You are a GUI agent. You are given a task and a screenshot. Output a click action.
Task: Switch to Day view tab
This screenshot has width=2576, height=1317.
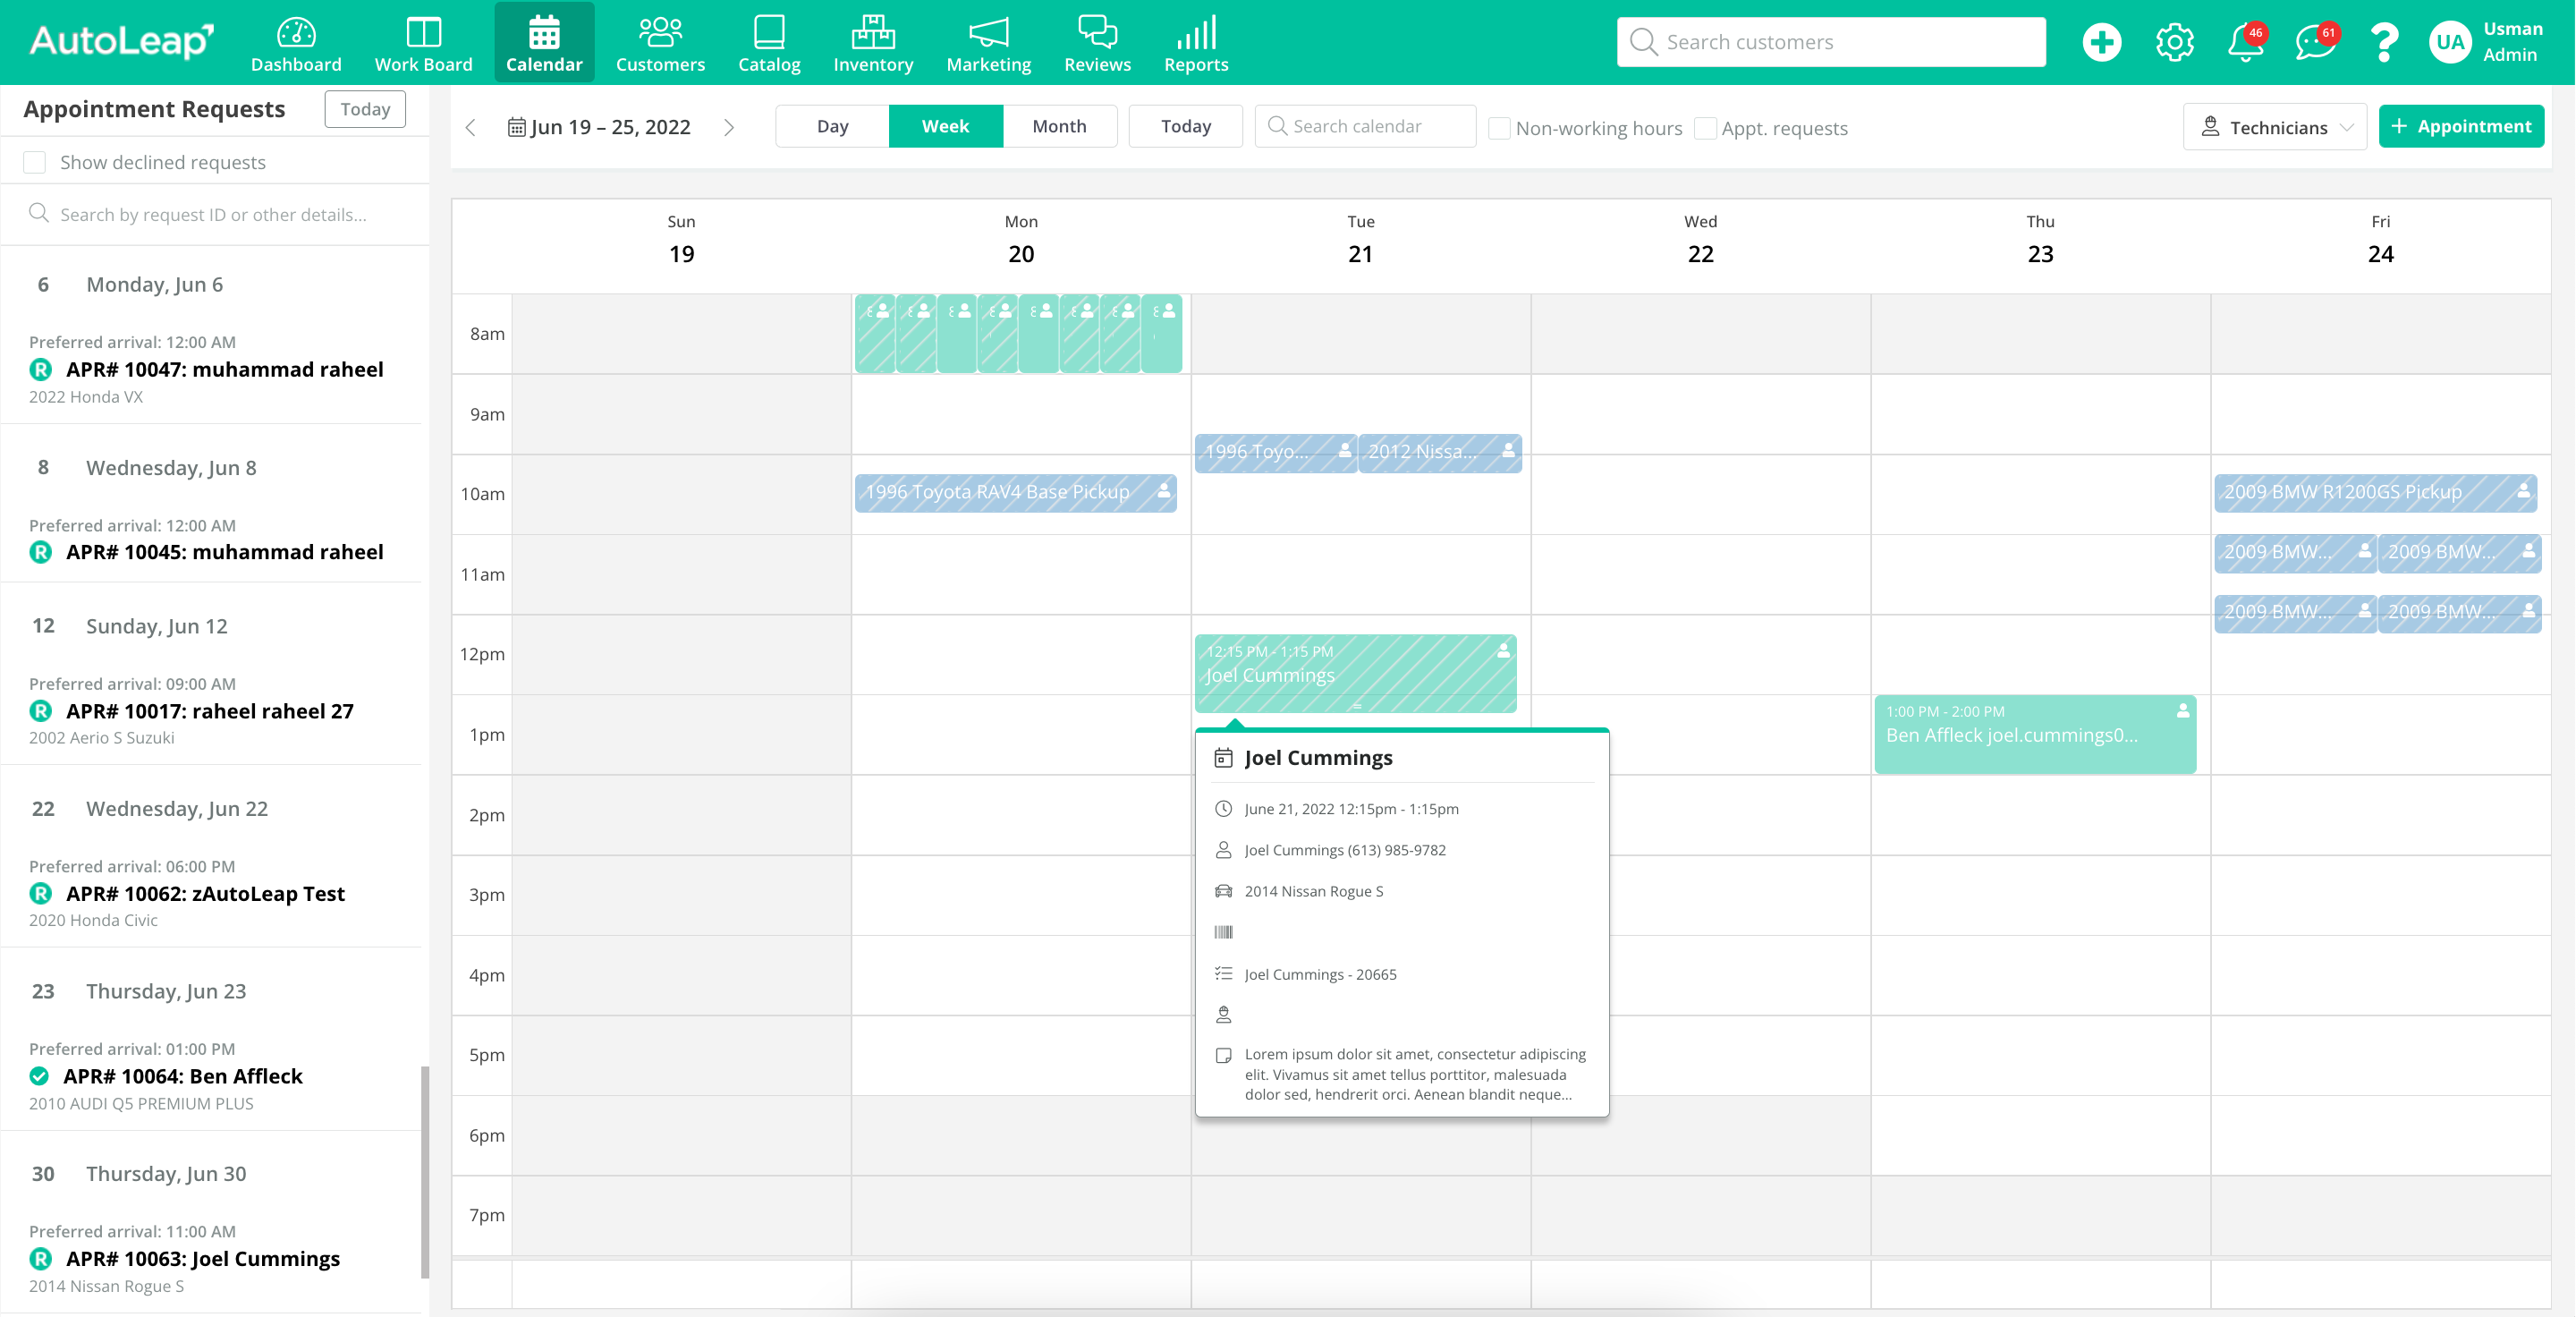click(x=832, y=126)
